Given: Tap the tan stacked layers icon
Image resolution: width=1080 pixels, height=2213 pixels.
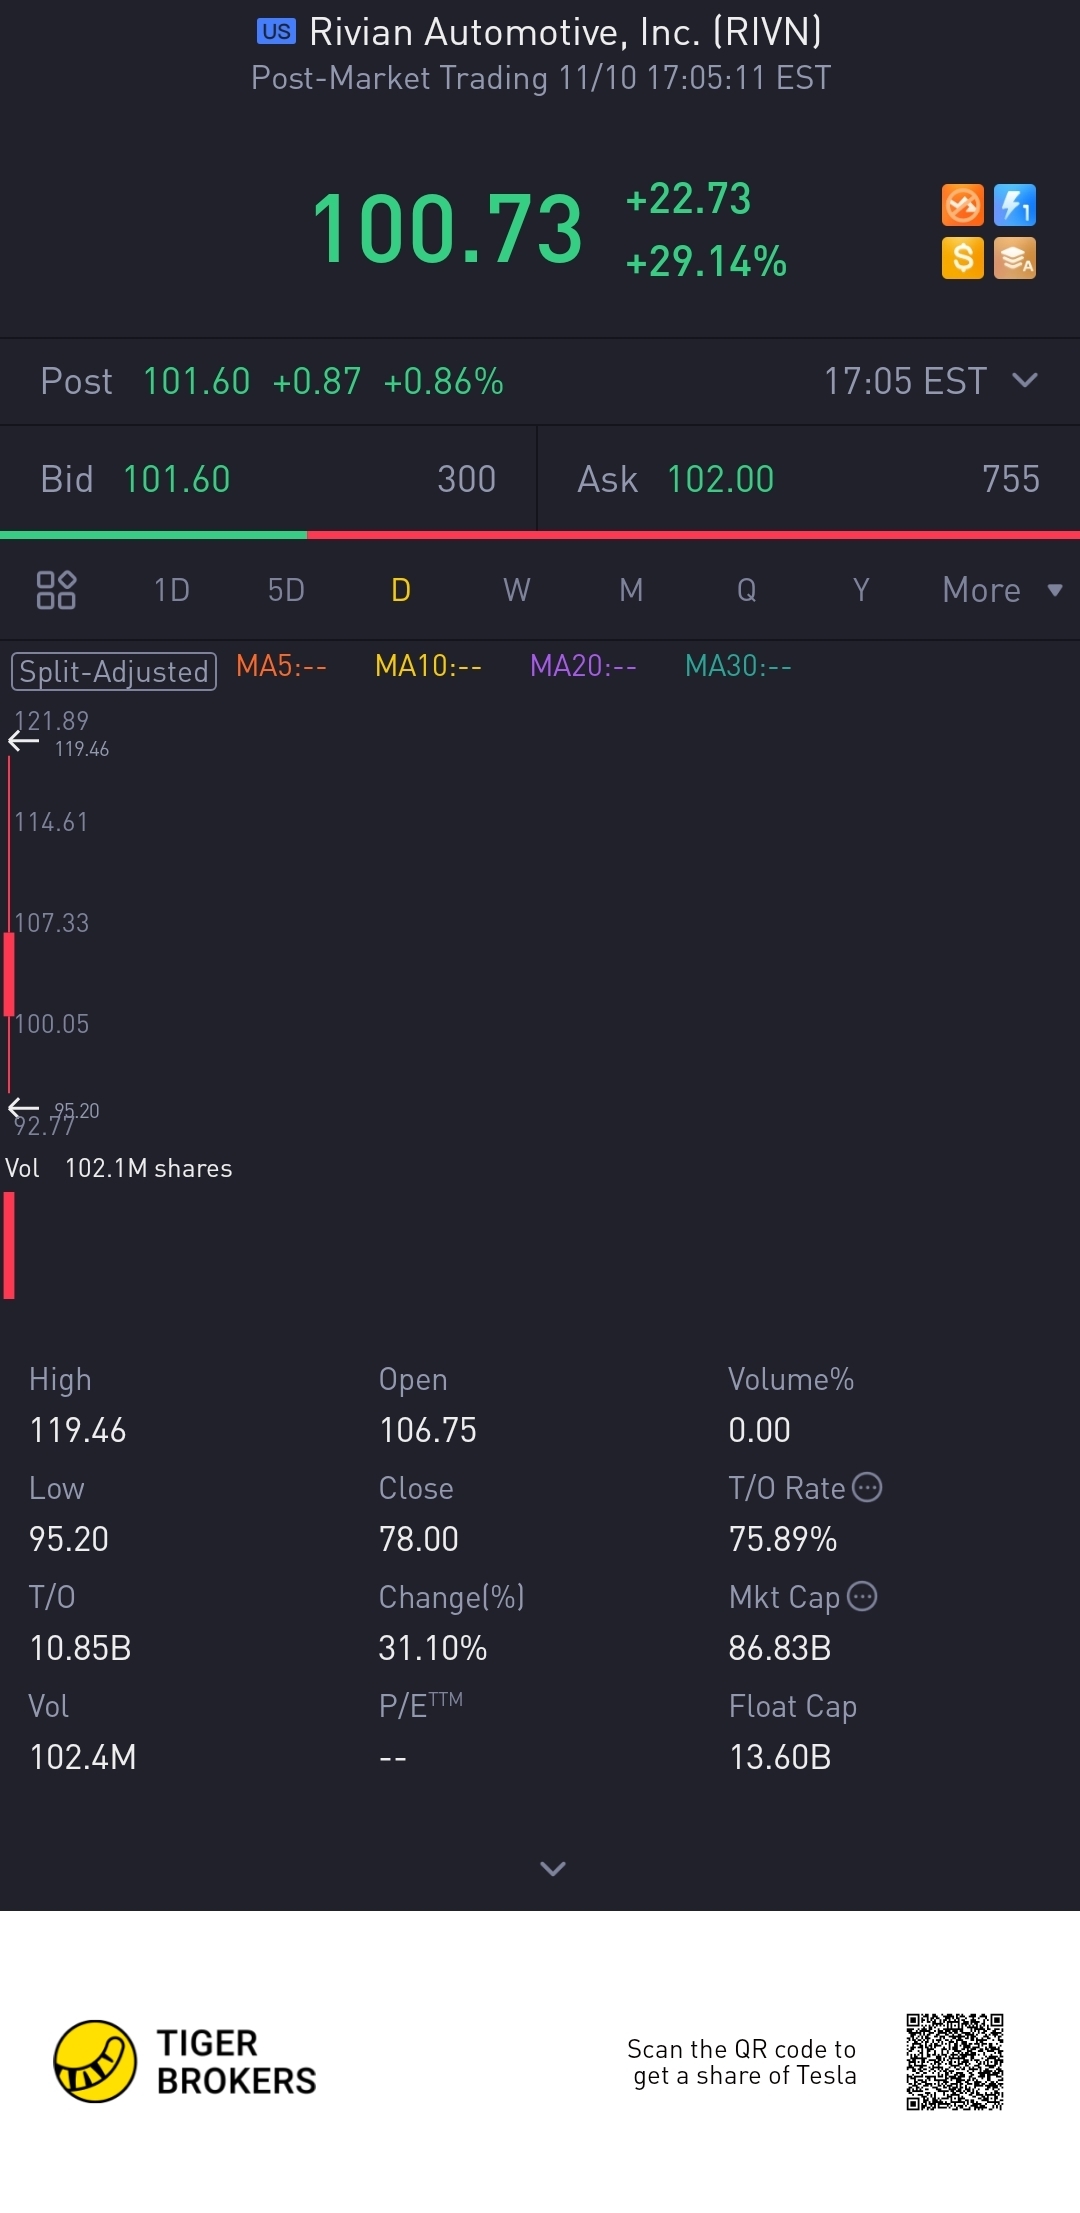Looking at the screenshot, I should 1015,258.
